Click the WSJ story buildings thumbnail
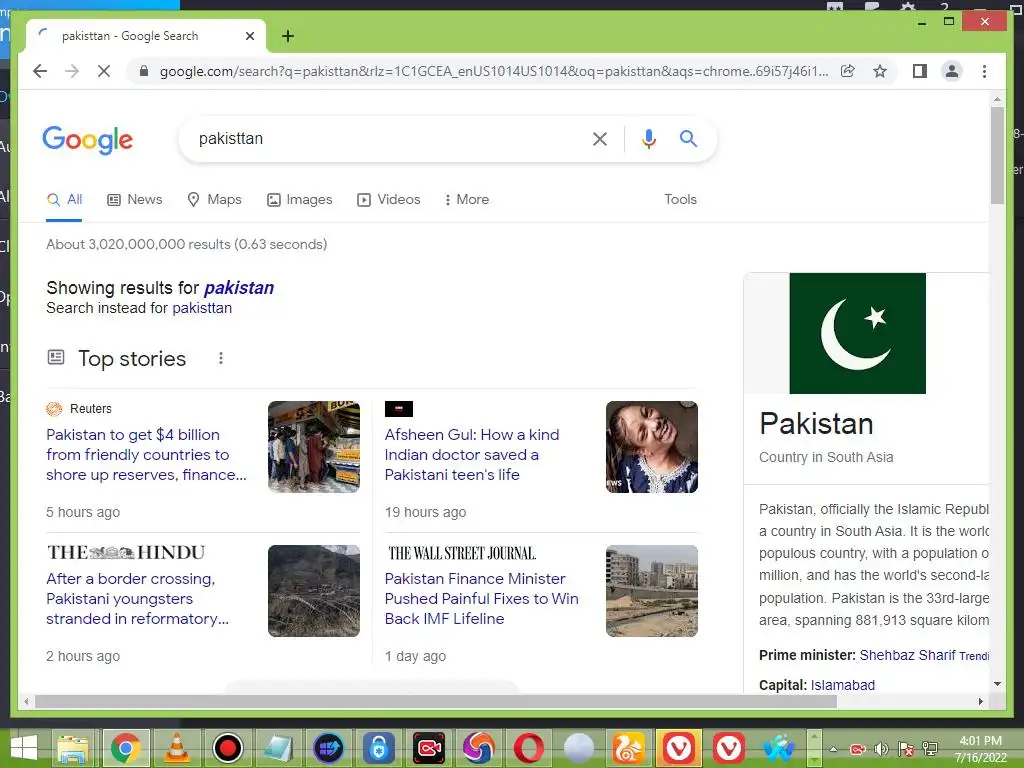Image resolution: width=1024 pixels, height=768 pixels. (652, 591)
